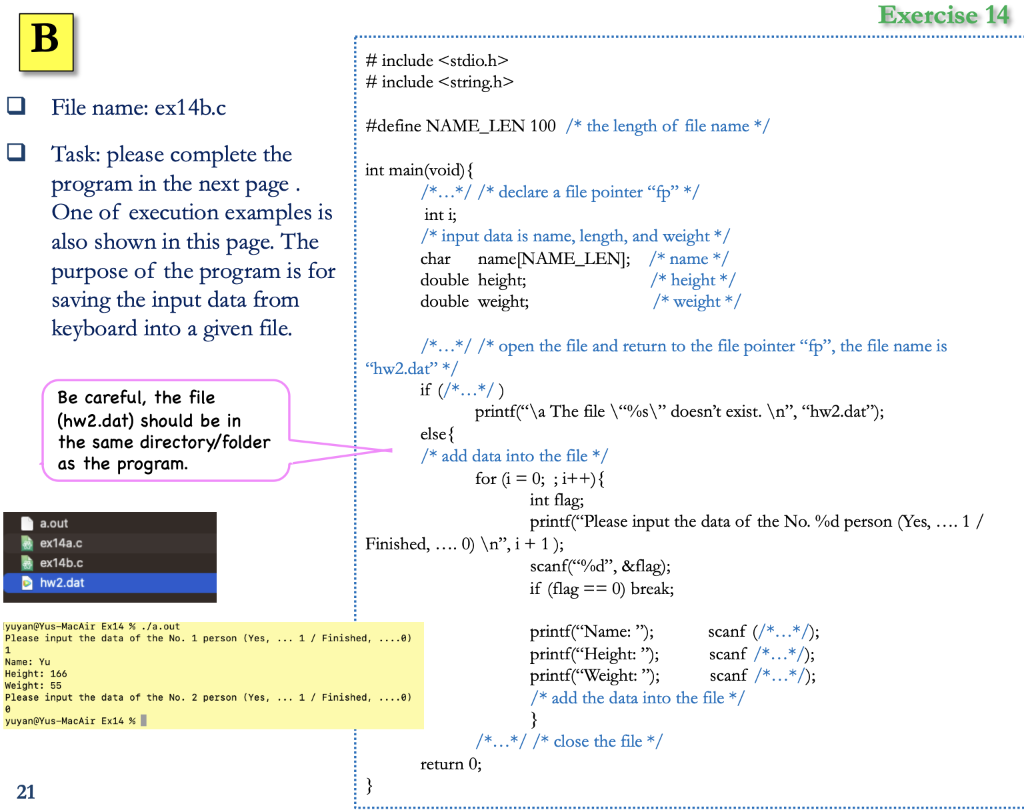1024x812 pixels.
Task: Click the 'int flag;' declaration
Action: pos(556,500)
